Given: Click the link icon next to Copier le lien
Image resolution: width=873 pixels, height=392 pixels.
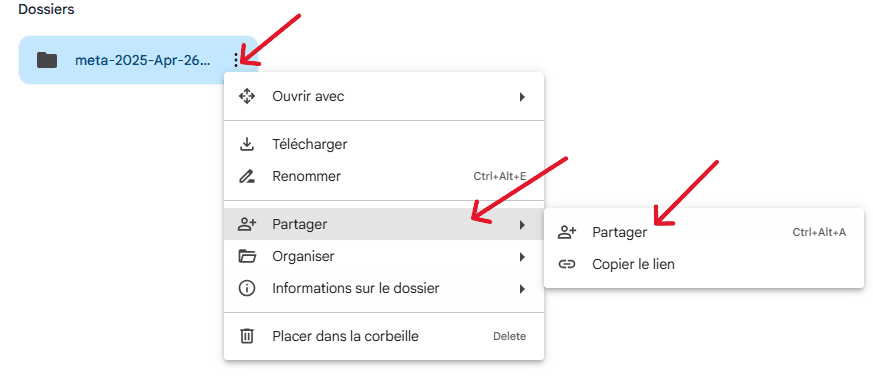Looking at the screenshot, I should point(567,264).
